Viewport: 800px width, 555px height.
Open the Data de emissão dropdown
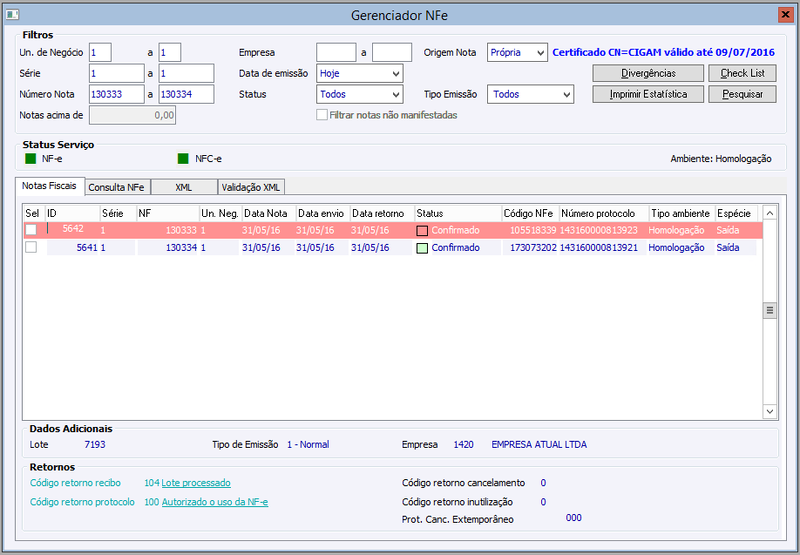click(x=360, y=73)
